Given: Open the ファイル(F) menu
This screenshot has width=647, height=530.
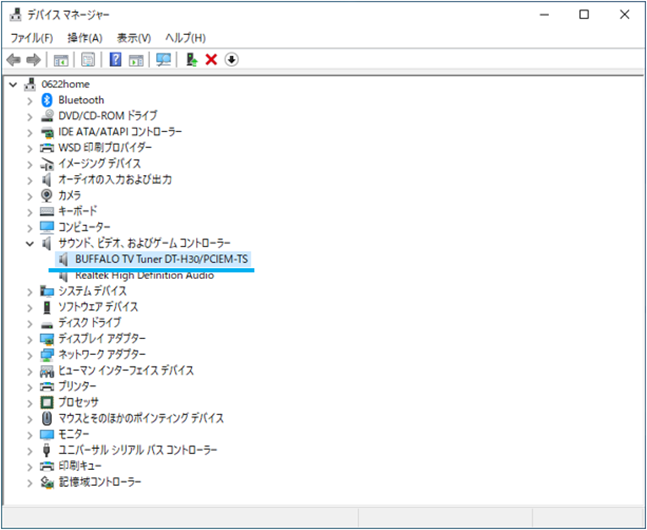Looking at the screenshot, I should [x=31, y=38].
